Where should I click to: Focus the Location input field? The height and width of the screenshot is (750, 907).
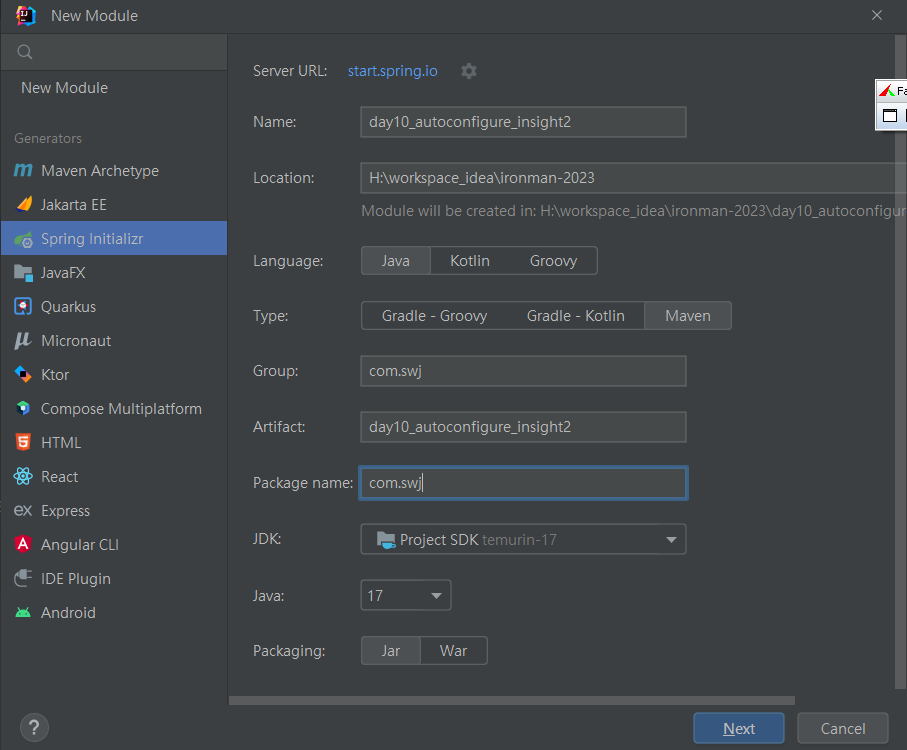coord(633,178)
